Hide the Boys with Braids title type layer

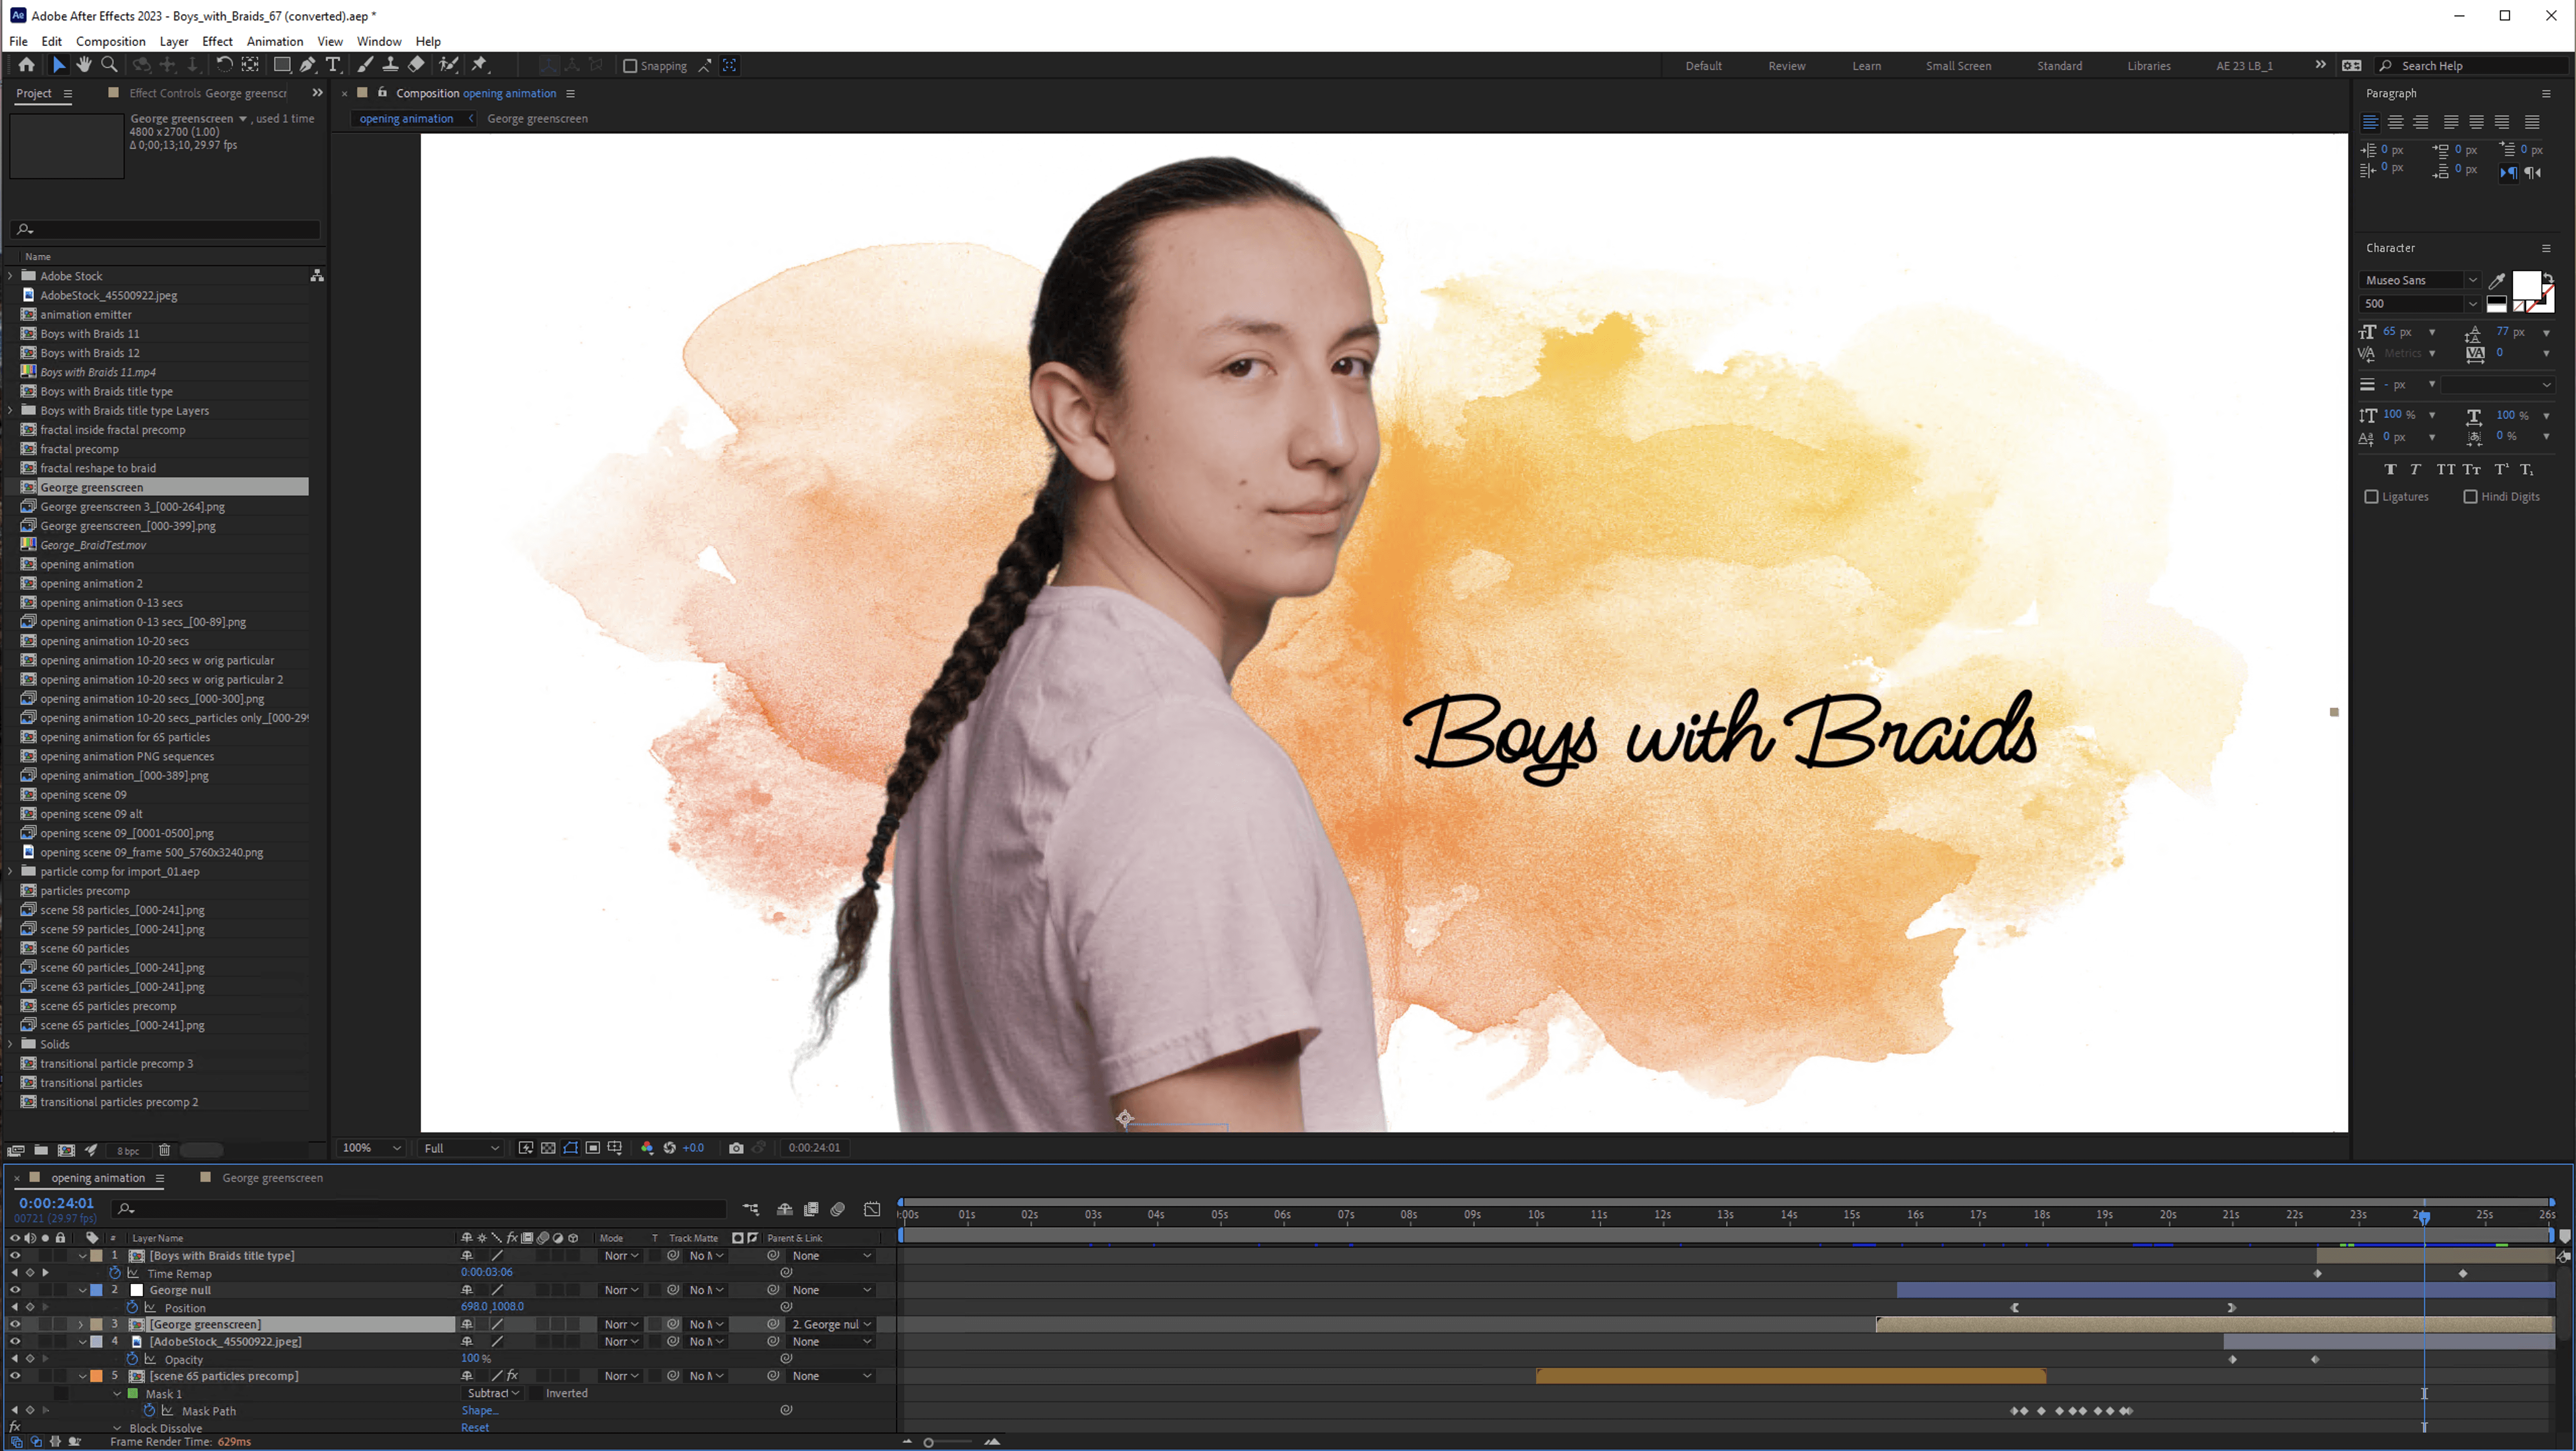(14, 1256)
